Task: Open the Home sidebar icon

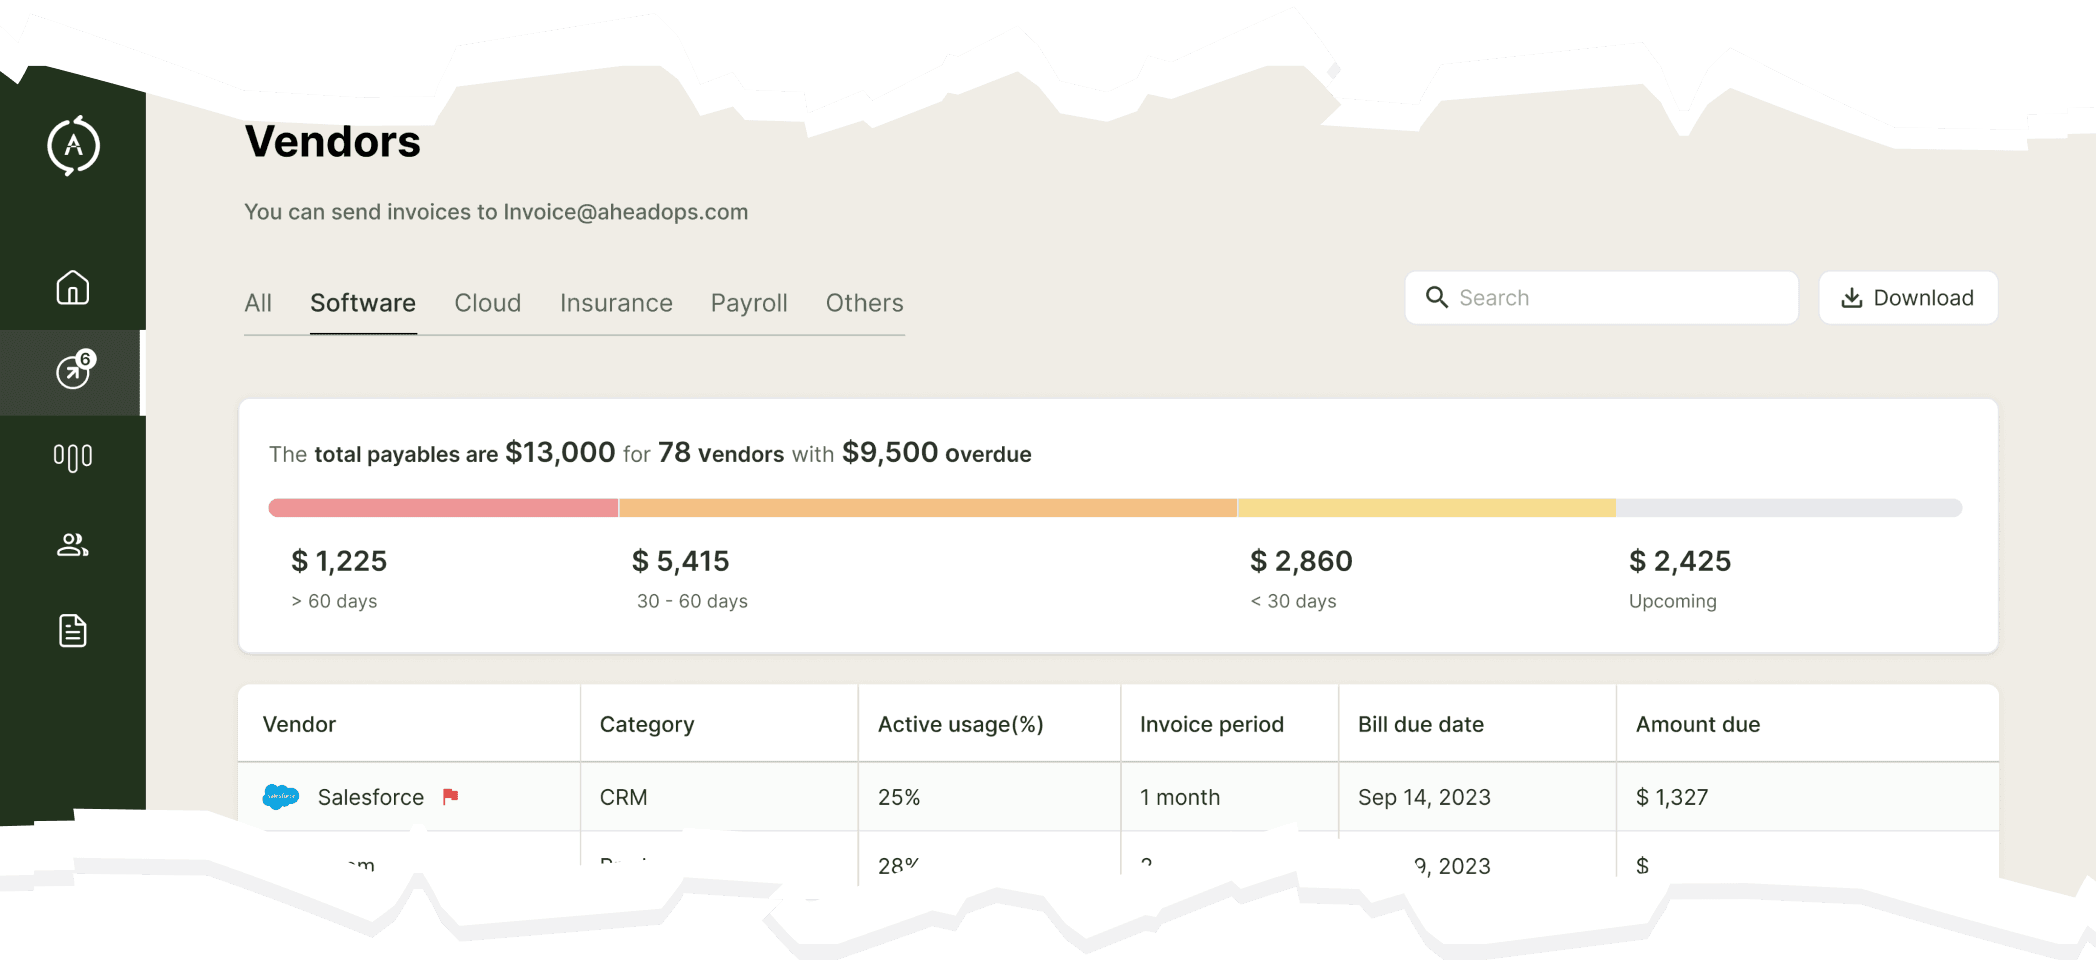Action: 73,288
